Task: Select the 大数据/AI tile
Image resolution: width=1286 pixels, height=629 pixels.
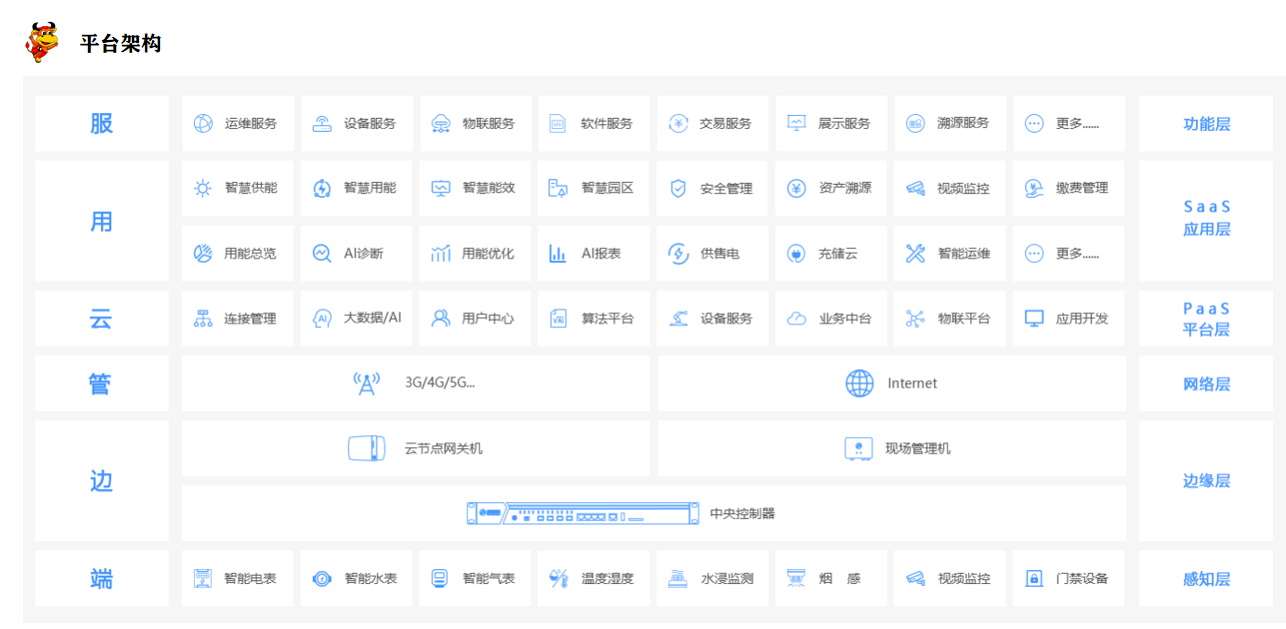Action: 357,319
